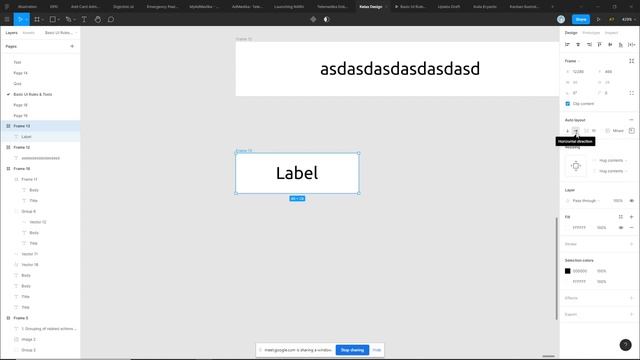The image size is (640, 360).
Task: Toggle visibility eye of the FFFFFF fill
Action: (x=621, y=227)
